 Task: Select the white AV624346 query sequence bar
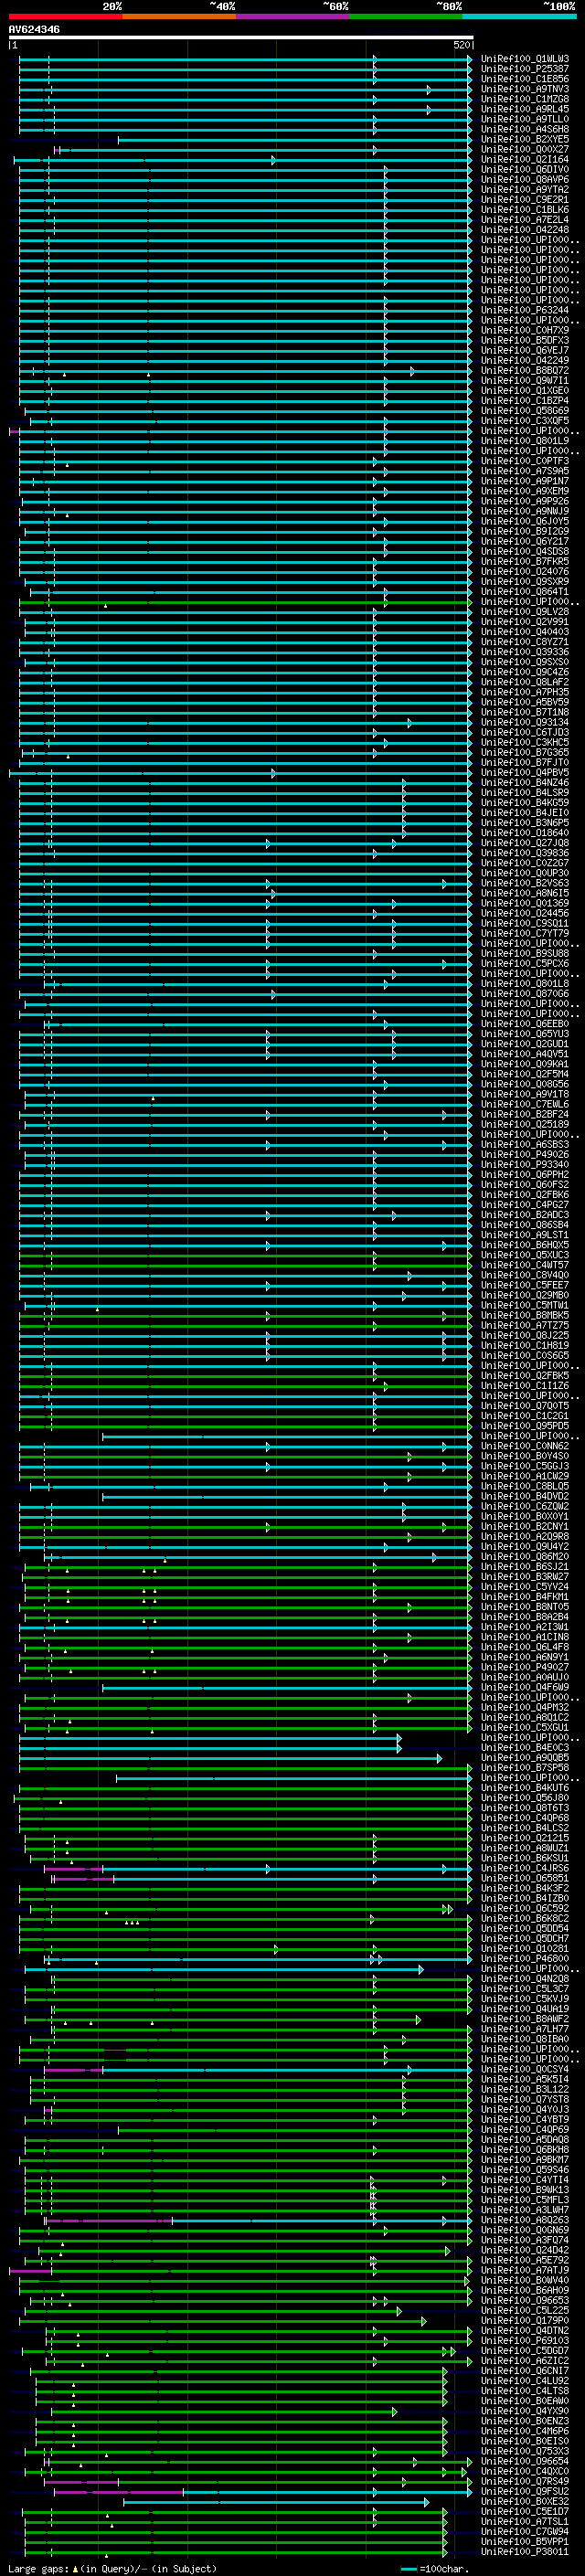(241, 37)
